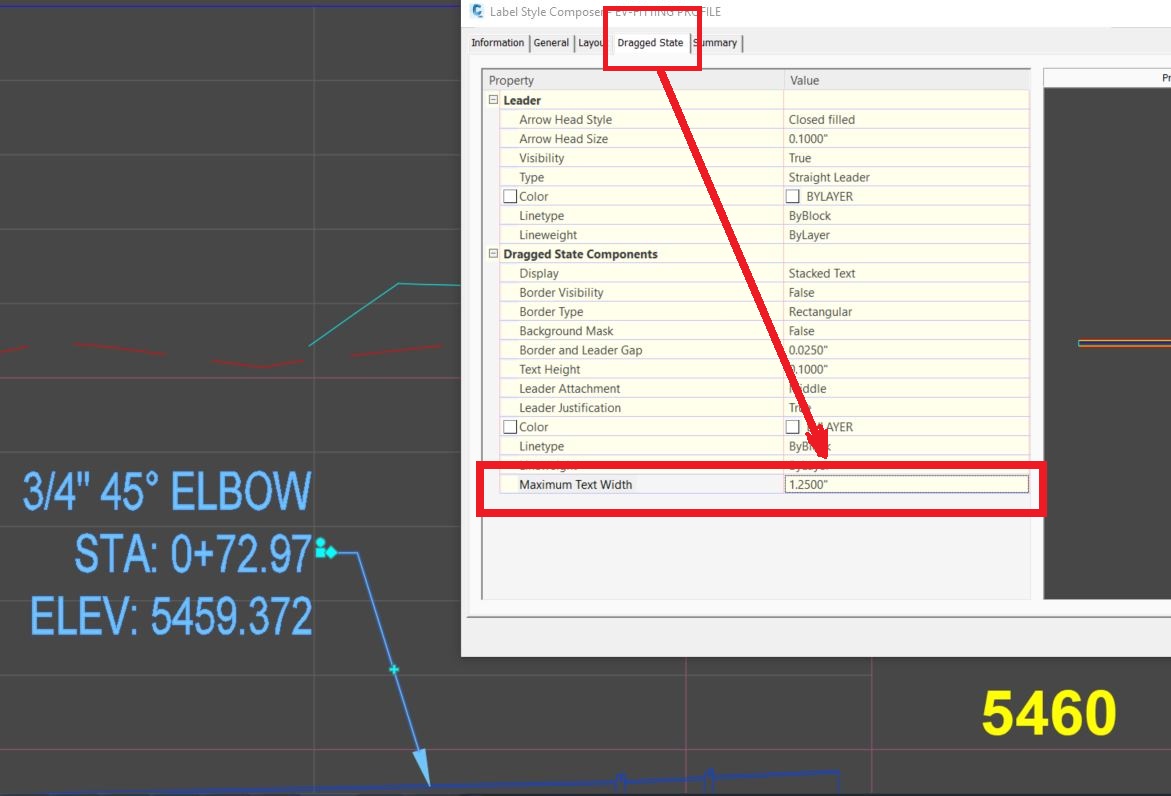Change the Display value Stacked Text
This screenshot has height=796, width=1171.
click(x=906, y=273)
